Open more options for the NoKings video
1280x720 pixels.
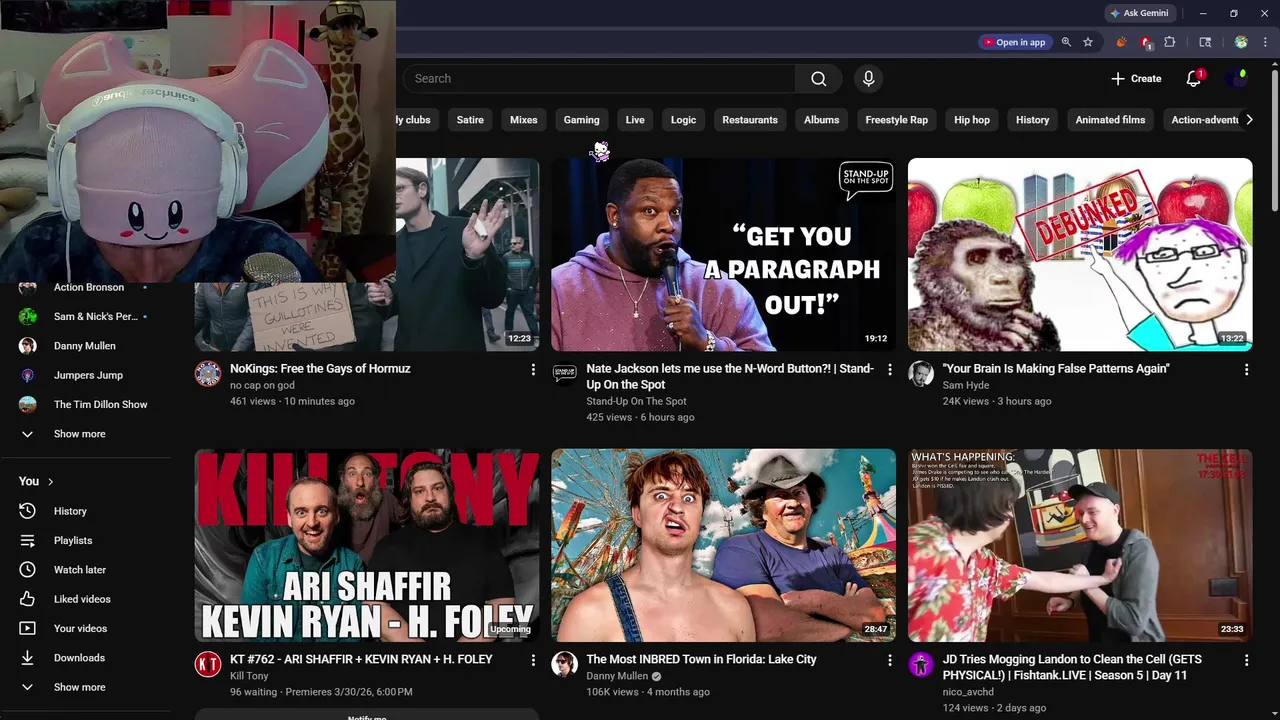533,370
